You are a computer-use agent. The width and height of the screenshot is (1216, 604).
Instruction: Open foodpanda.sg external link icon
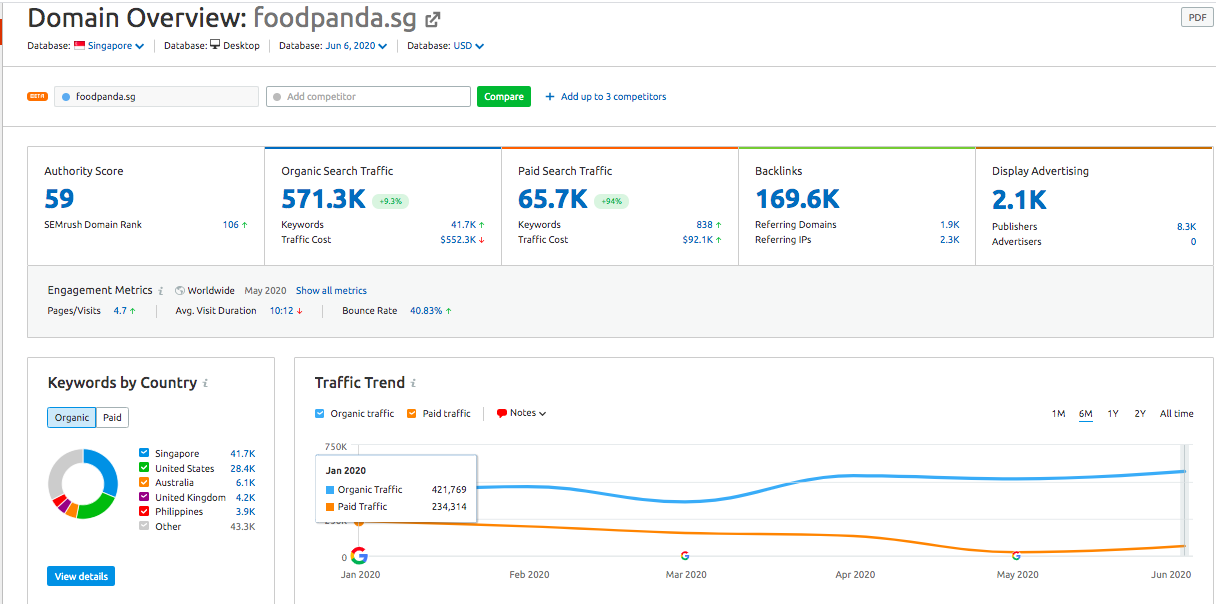pos(433,19)
